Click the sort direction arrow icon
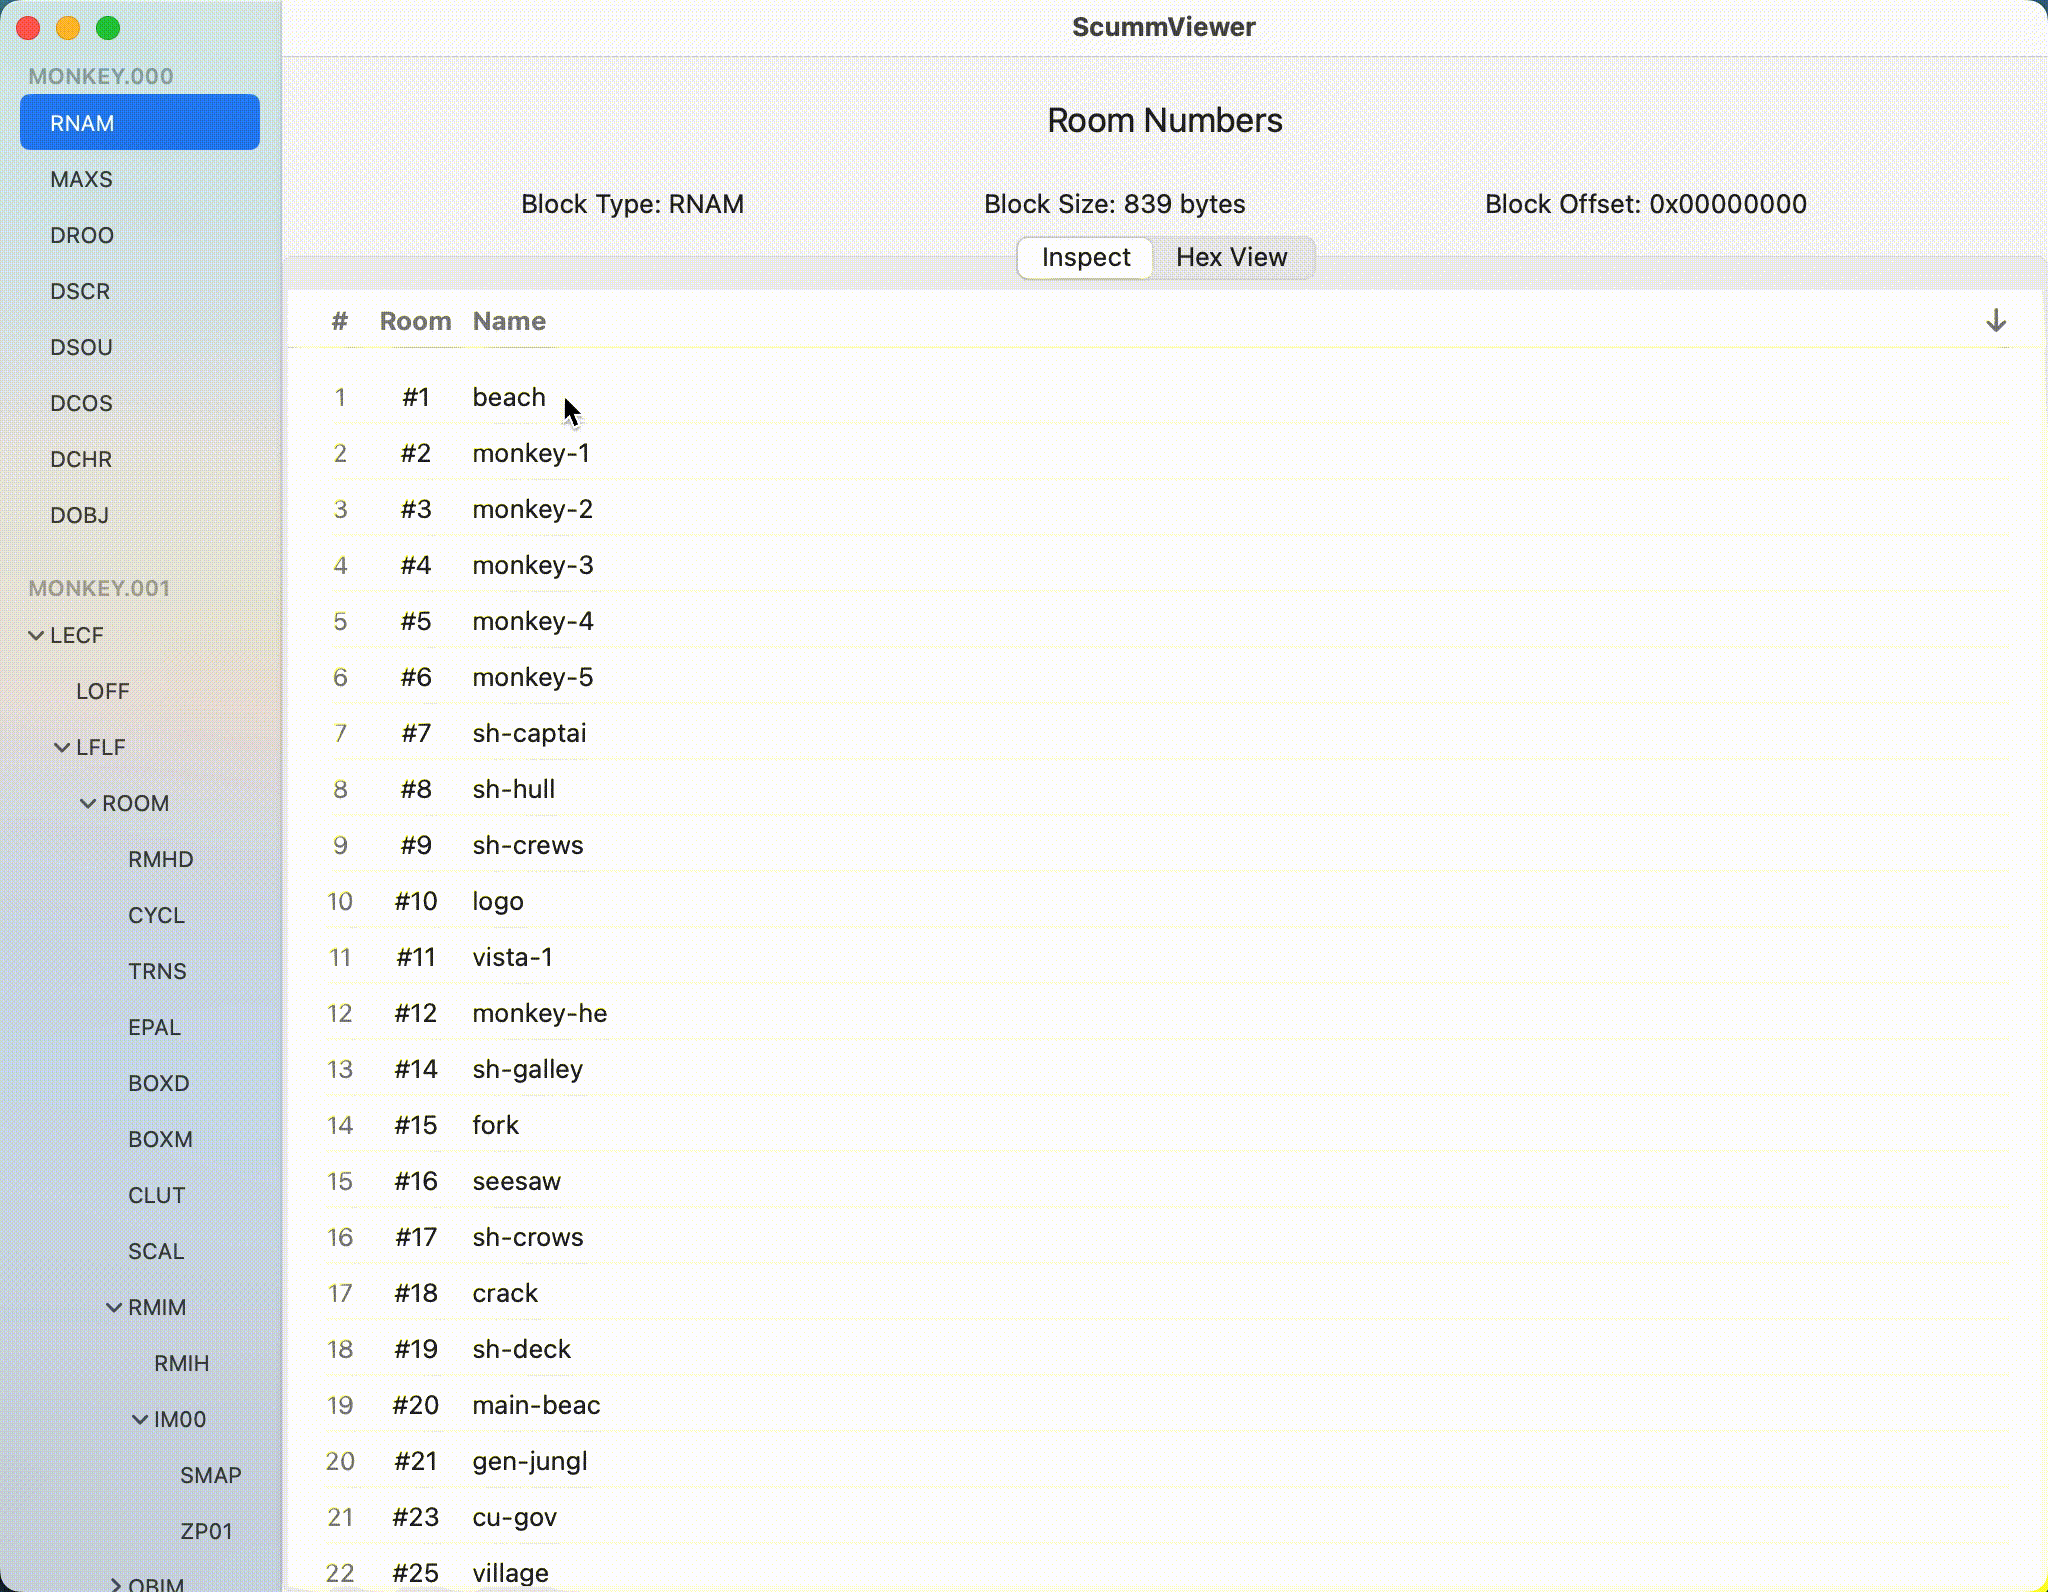The width and height of the screenshot is (2048, 1592). coord(1995,321)
